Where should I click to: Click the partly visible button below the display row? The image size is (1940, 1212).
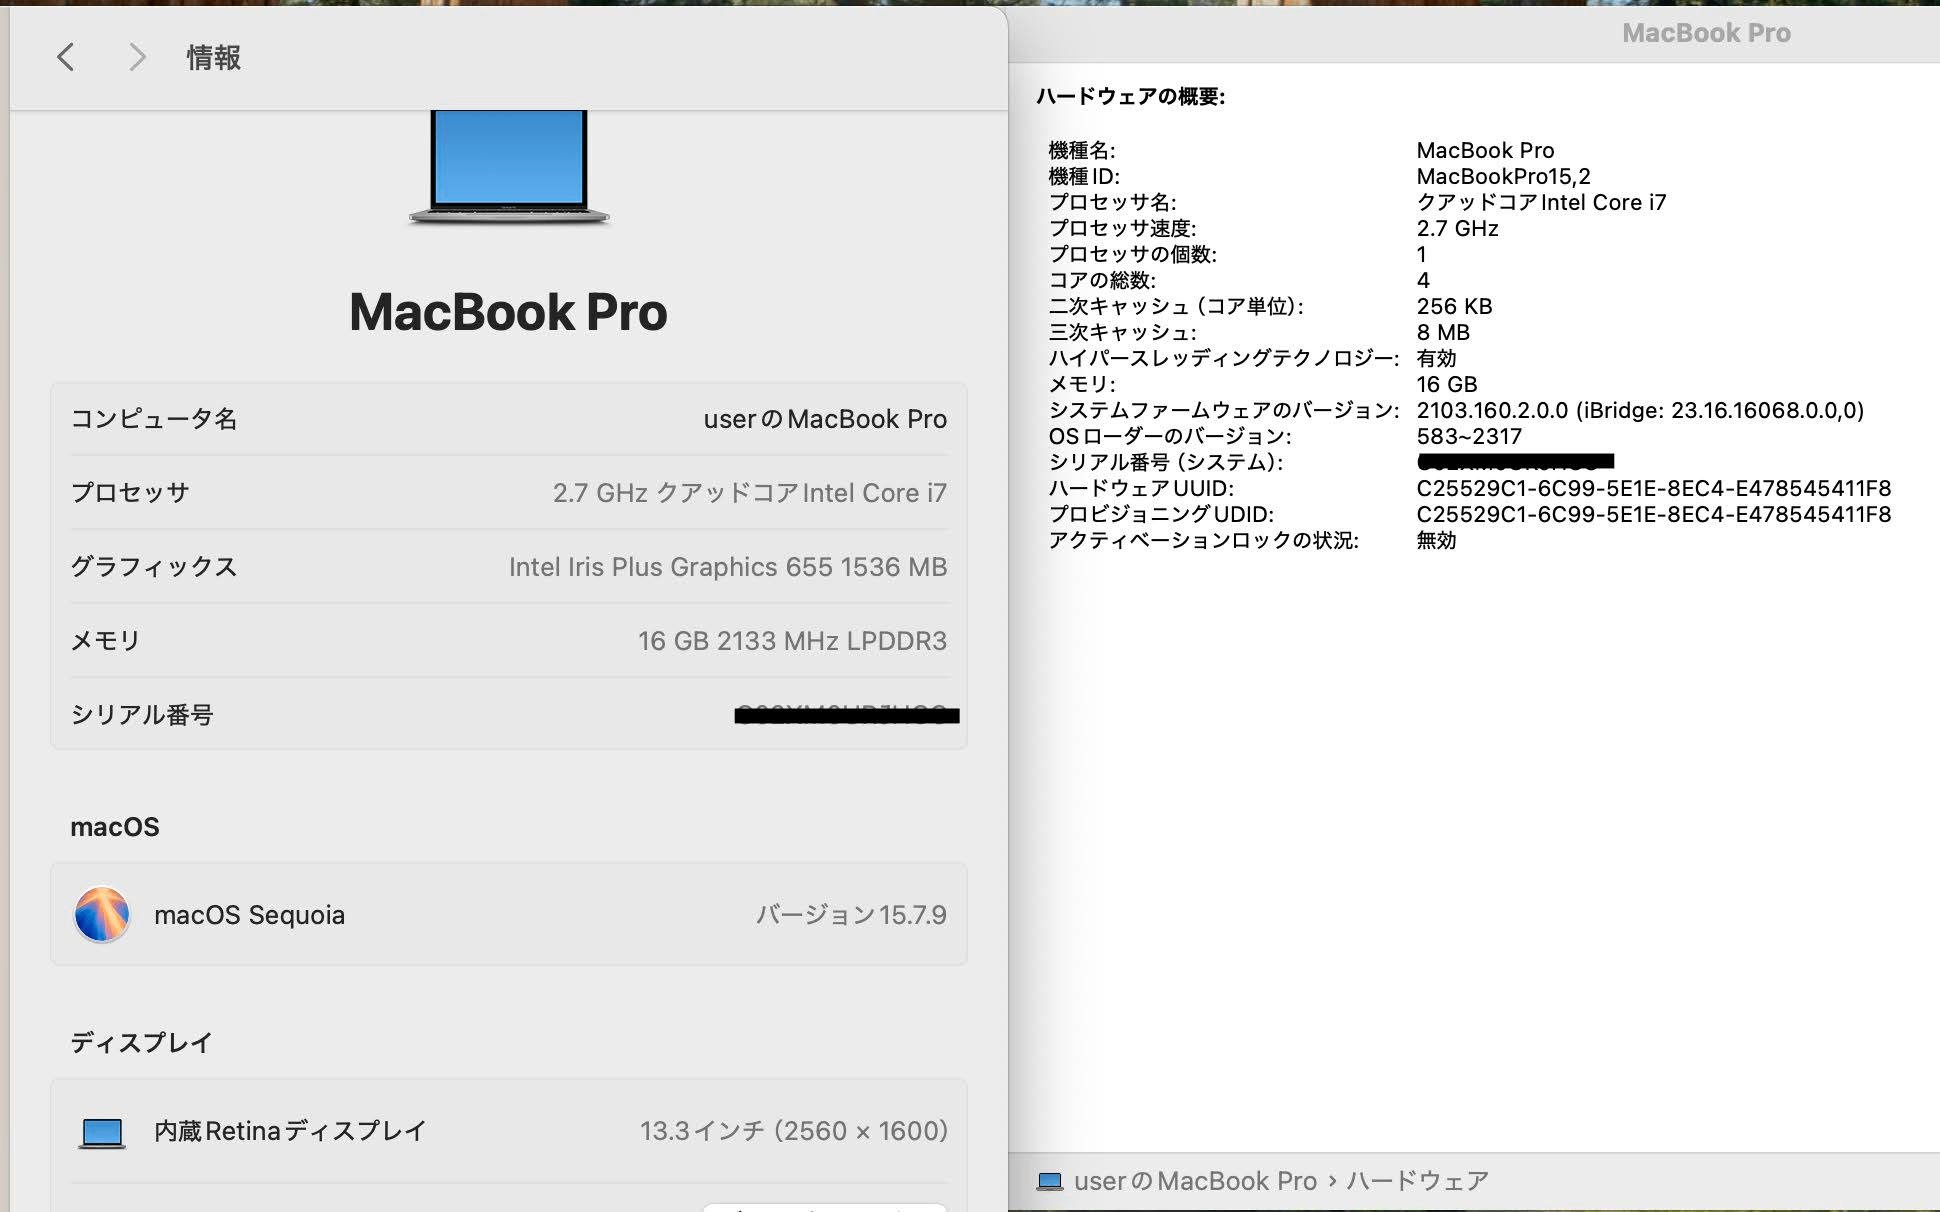pos(824,1207)
